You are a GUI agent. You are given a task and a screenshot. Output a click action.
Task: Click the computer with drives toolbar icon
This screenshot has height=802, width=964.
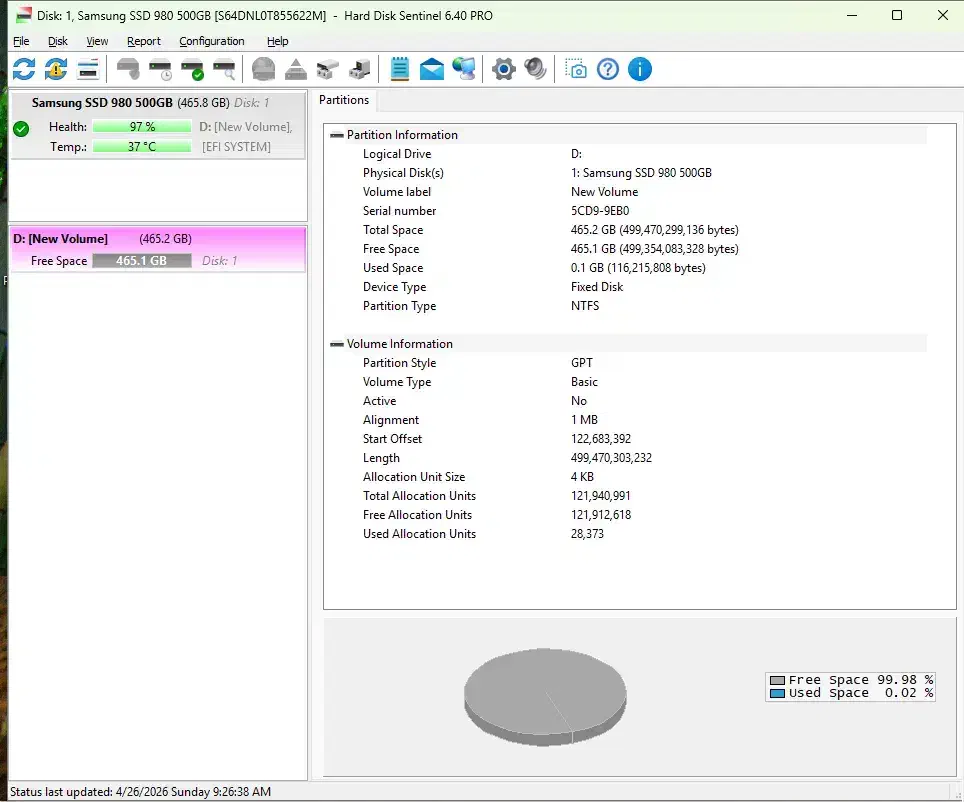coord(360,69)
